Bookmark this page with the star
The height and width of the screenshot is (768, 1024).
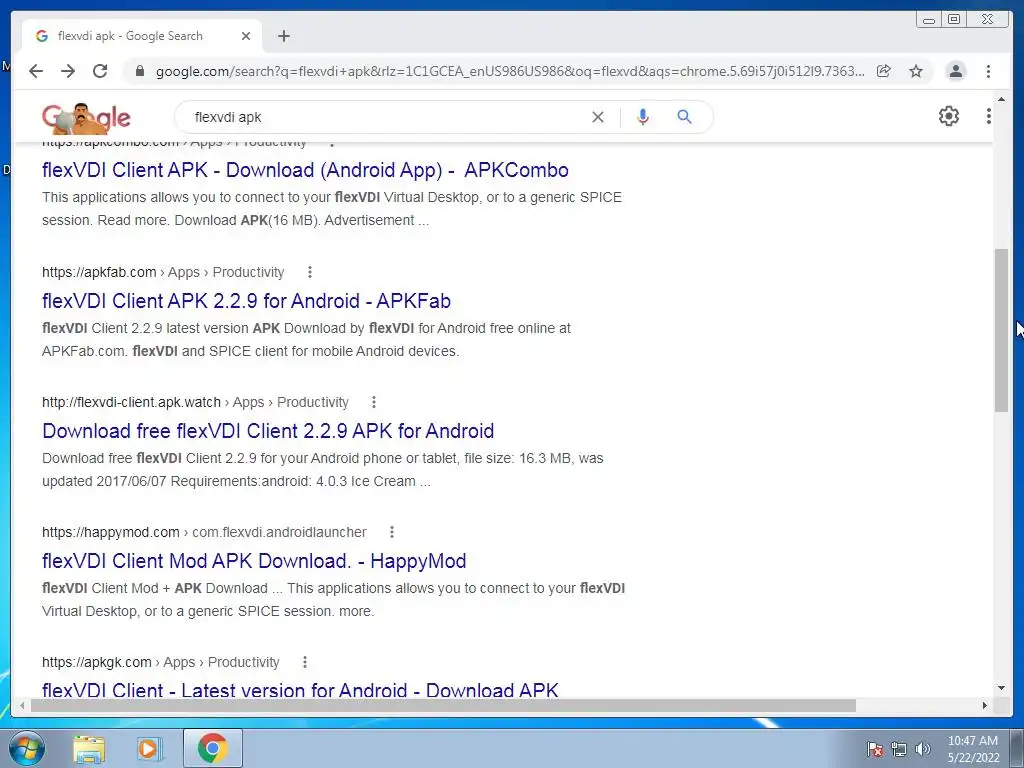(x=916, y=71)
